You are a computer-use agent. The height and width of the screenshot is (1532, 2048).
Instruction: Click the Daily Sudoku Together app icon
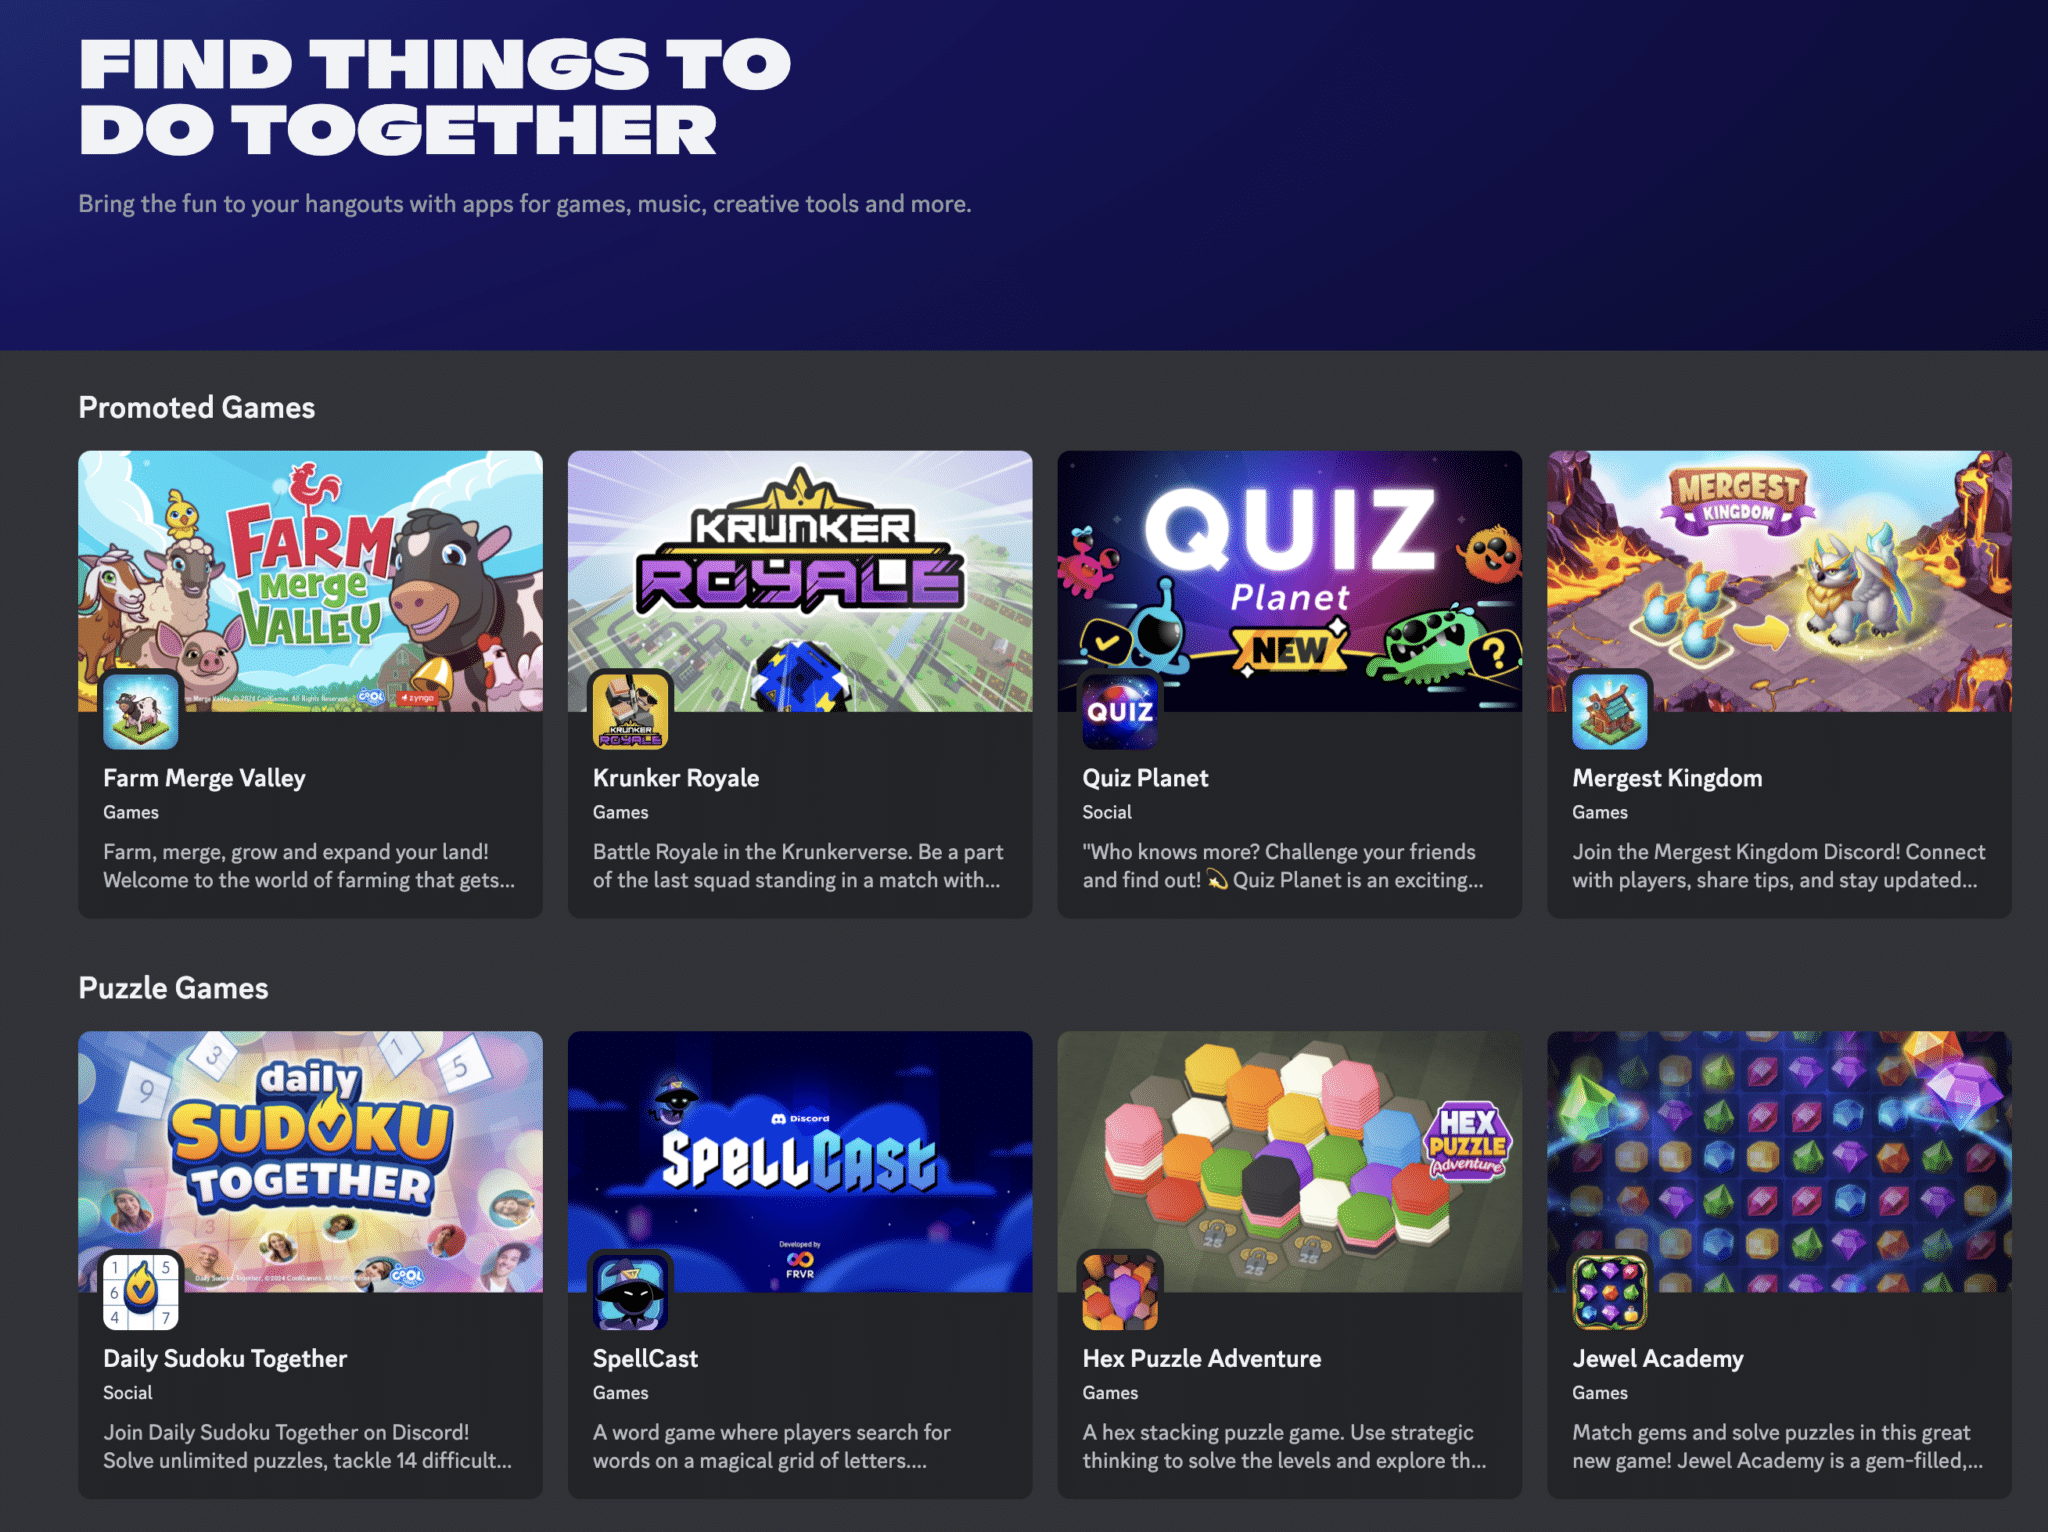pos(141,1292)
